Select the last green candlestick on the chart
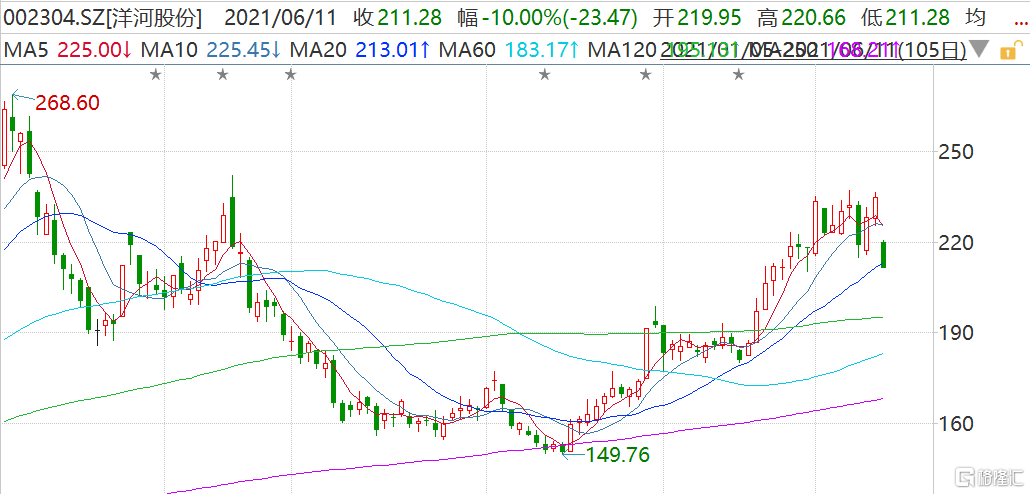The width and height of the screenshot is (1030, 494). [884, 254]
